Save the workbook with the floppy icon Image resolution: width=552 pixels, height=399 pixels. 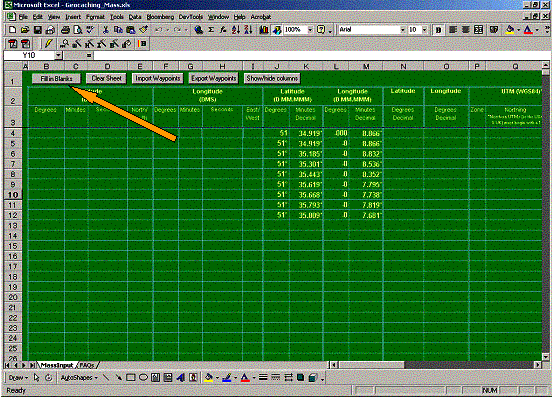[x=38, y=30]
